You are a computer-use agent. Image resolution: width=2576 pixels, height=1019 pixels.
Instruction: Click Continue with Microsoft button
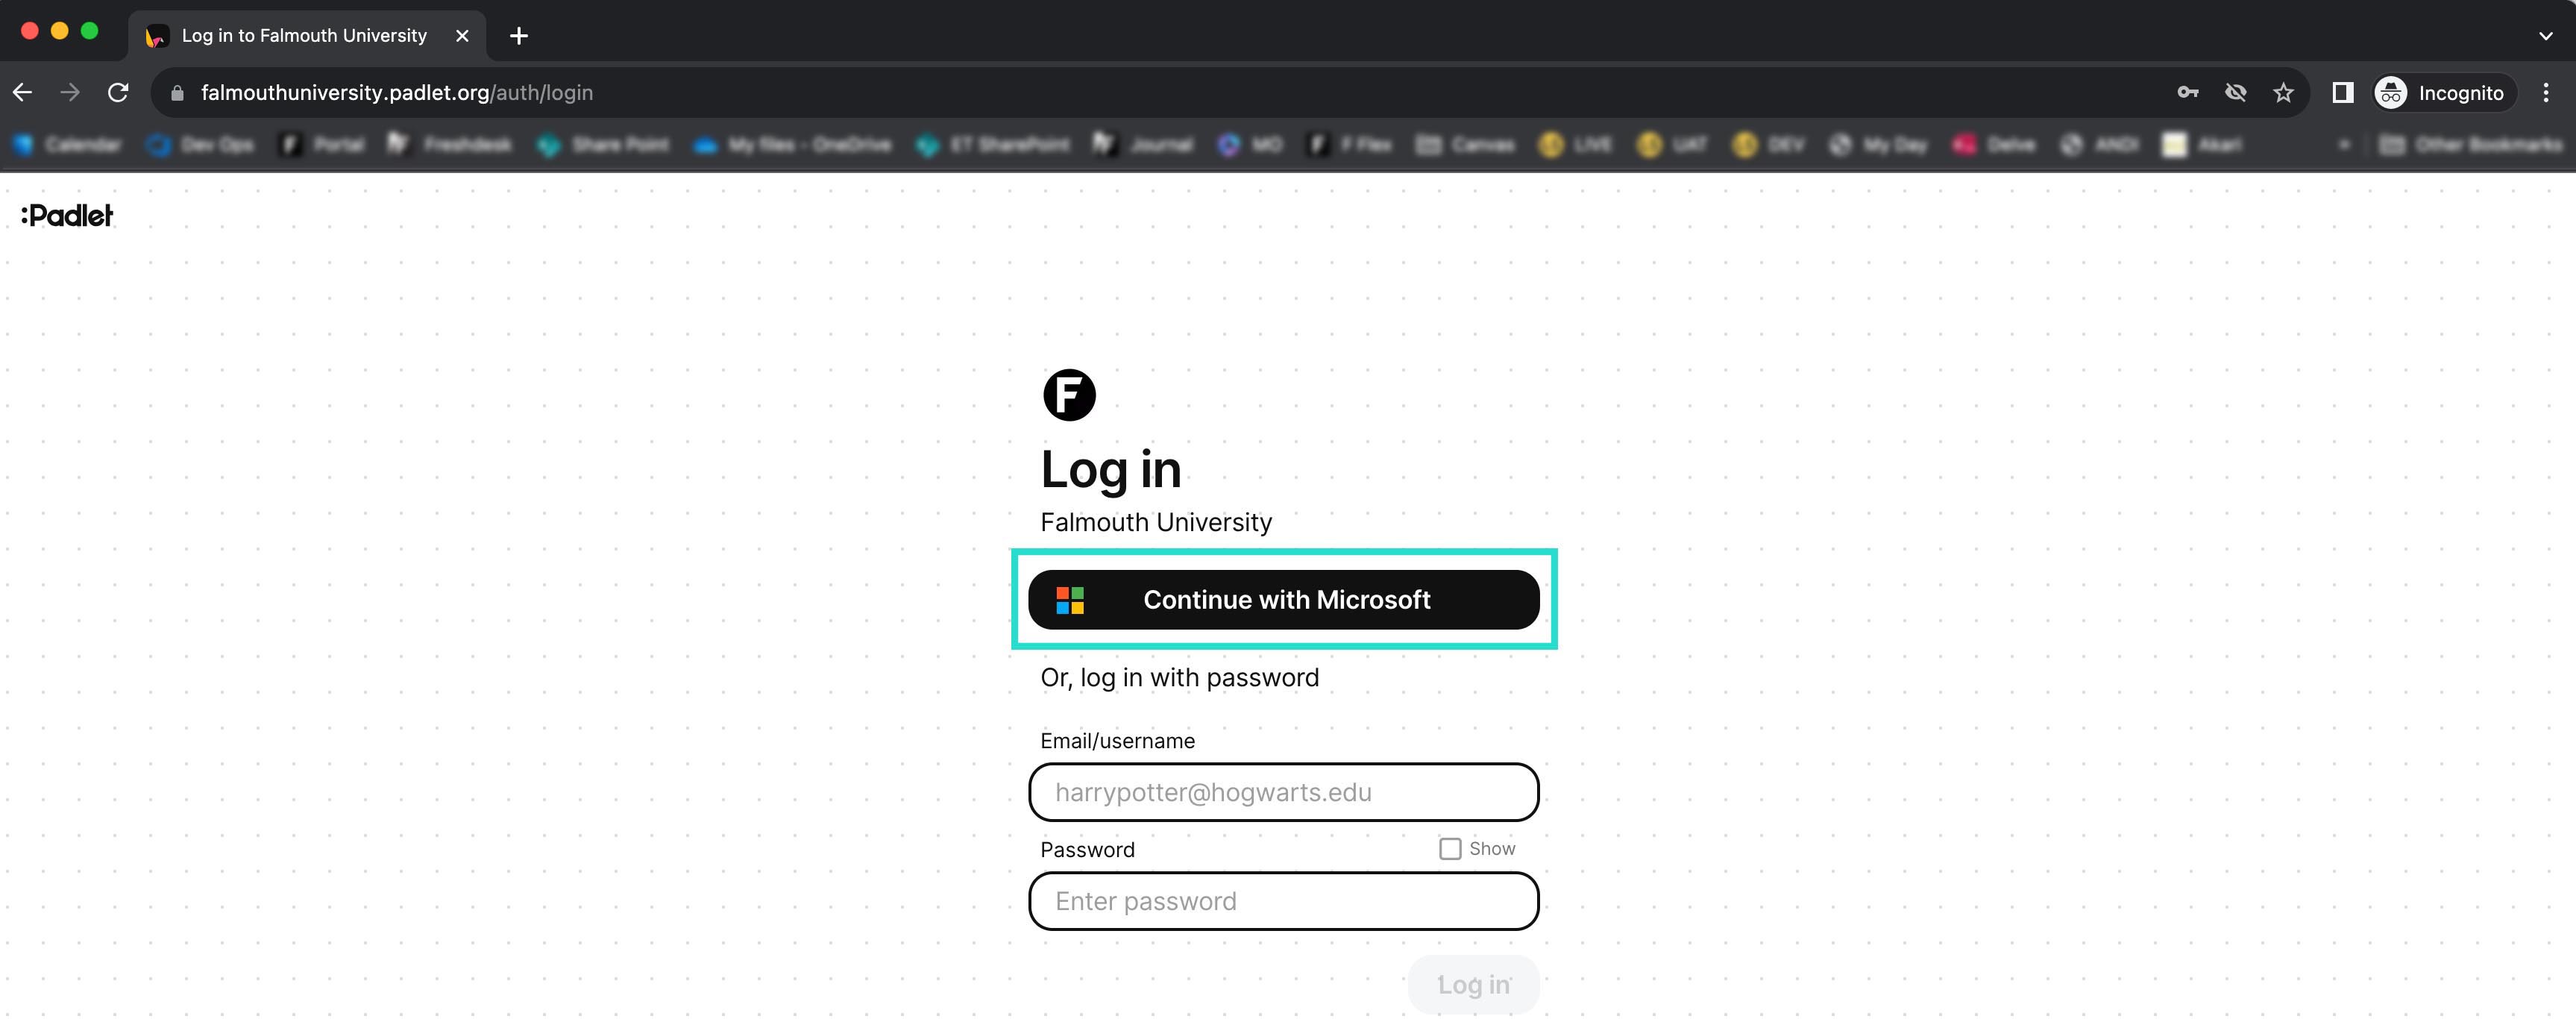tap(1283, 599)
